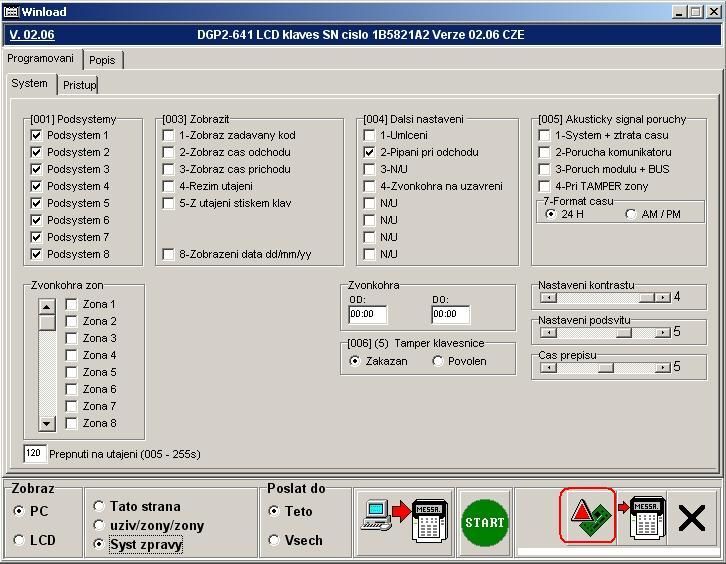Choose LCD in Zobraz group
This screenshot has height=564, width=726.
tap(19, 540)
